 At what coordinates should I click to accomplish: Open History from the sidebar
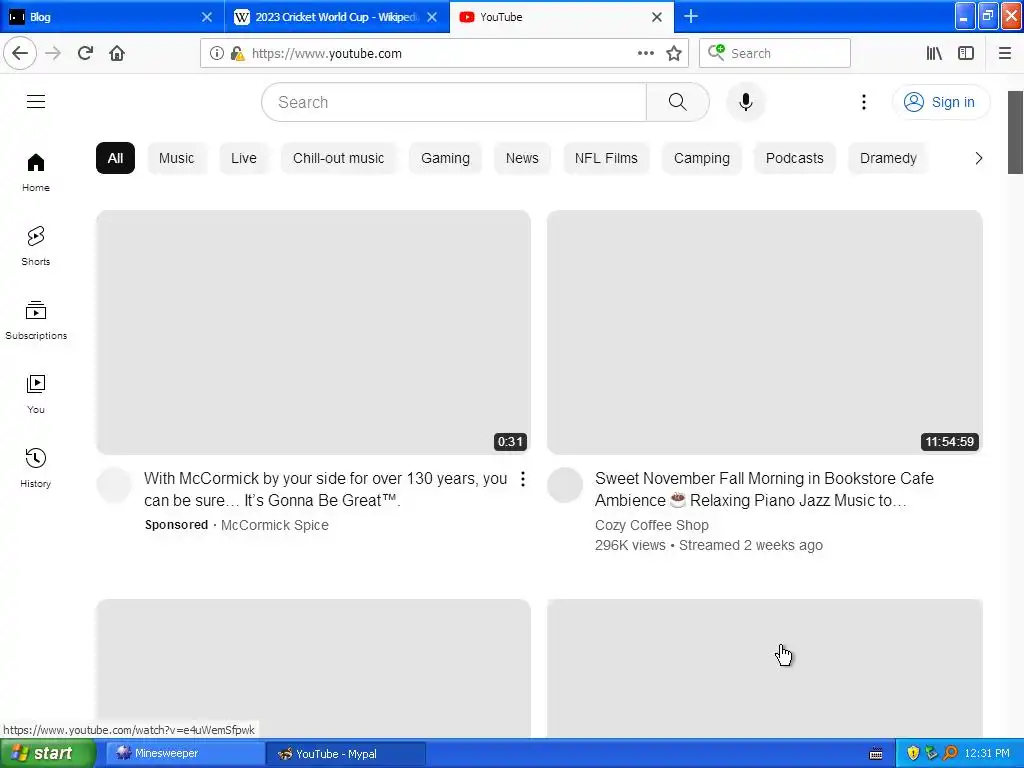pos(36,468)
